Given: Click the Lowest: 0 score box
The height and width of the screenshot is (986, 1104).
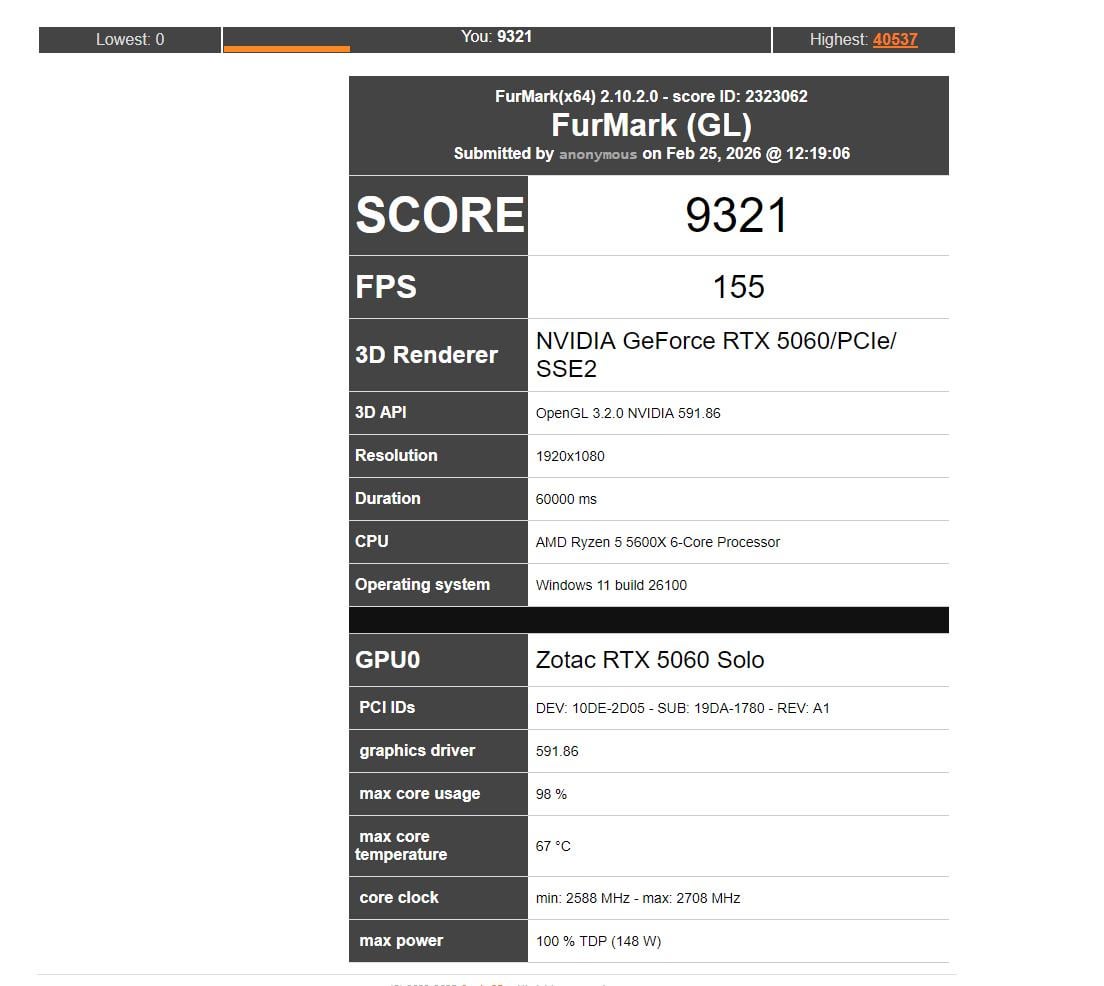Looking at the screenshot, I should (130, 40).
